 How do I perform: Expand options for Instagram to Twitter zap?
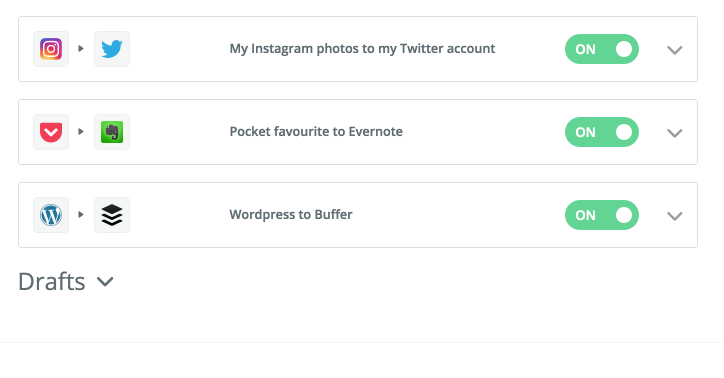(675, 50)
